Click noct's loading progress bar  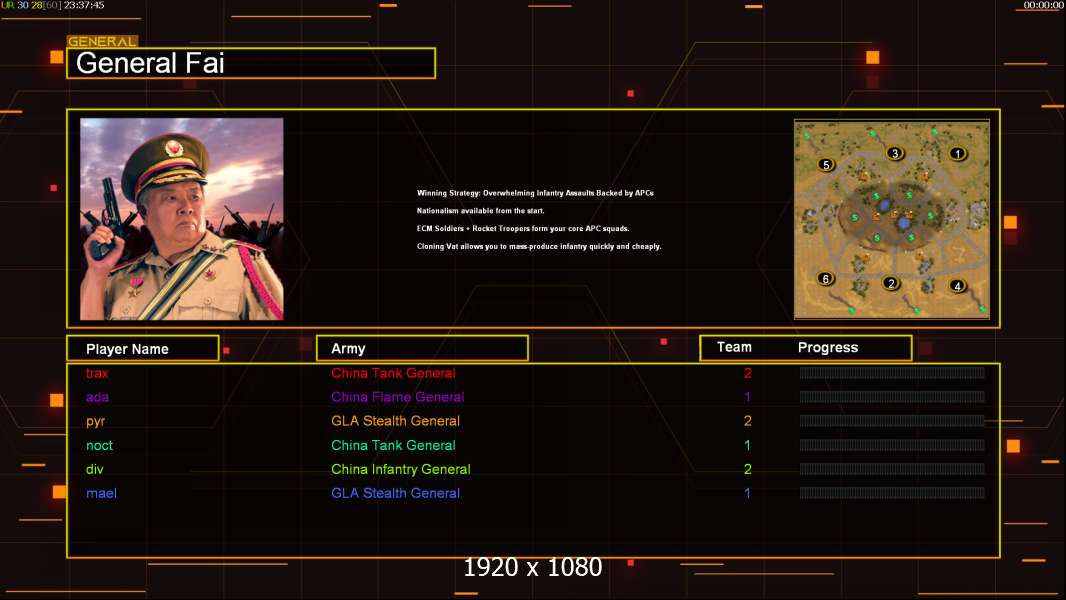(x=892, y=445)
